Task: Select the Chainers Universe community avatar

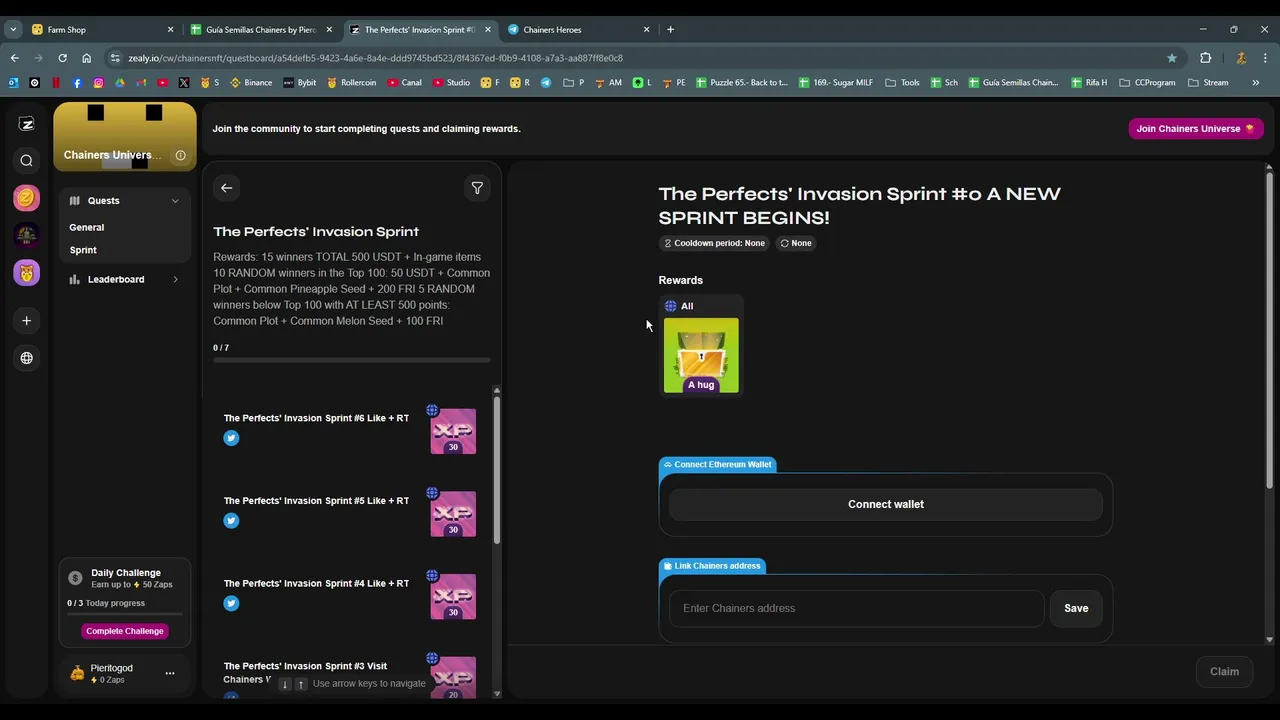Action: point(27,273)
